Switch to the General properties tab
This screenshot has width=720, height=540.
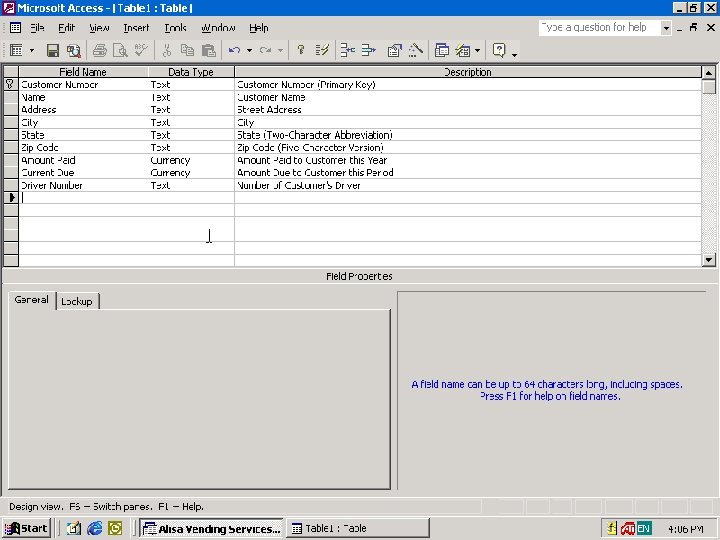pyautogui.click(x=31, y=300)
